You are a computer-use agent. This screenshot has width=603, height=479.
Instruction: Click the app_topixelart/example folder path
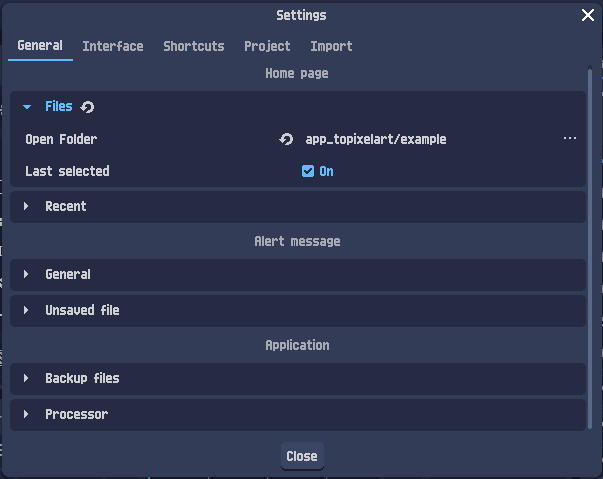point(376,139)
